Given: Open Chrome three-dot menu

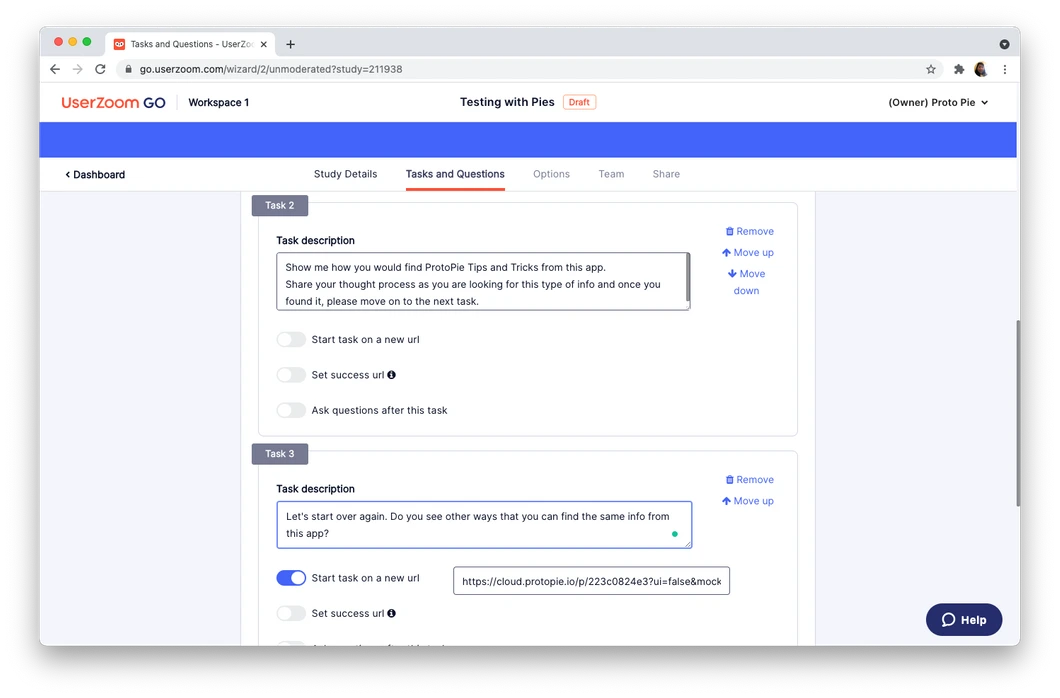Looking at the screenshot, I should point(1005,69).
